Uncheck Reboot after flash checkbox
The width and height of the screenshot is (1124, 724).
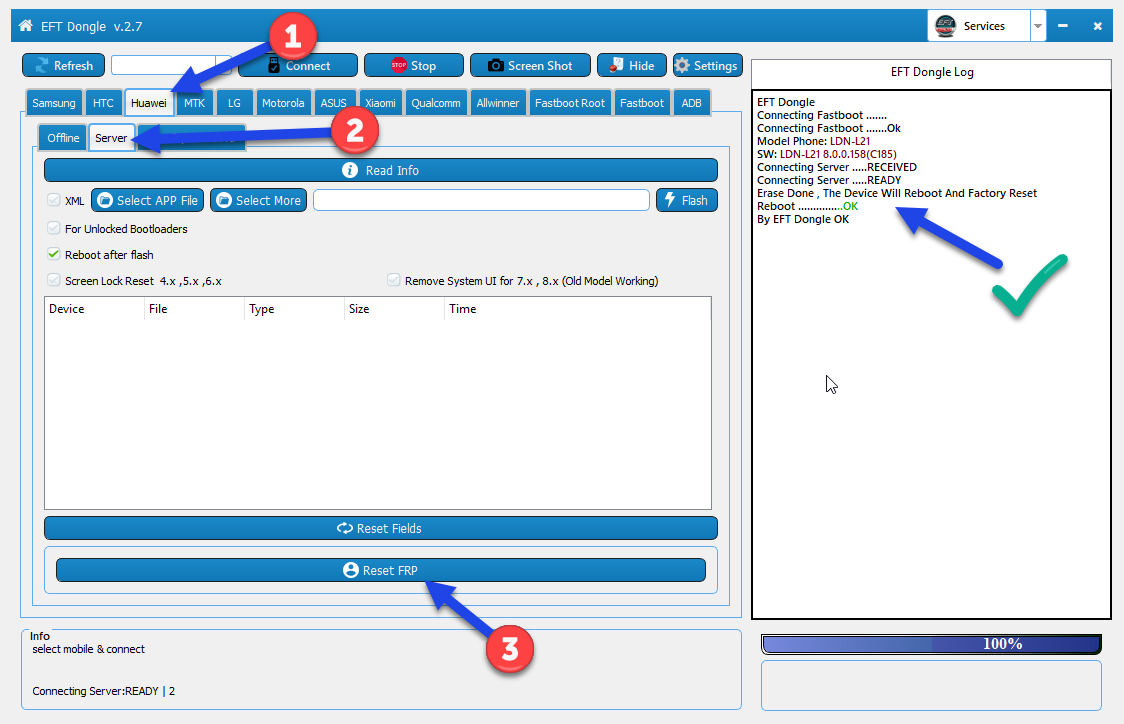point(54,254)
